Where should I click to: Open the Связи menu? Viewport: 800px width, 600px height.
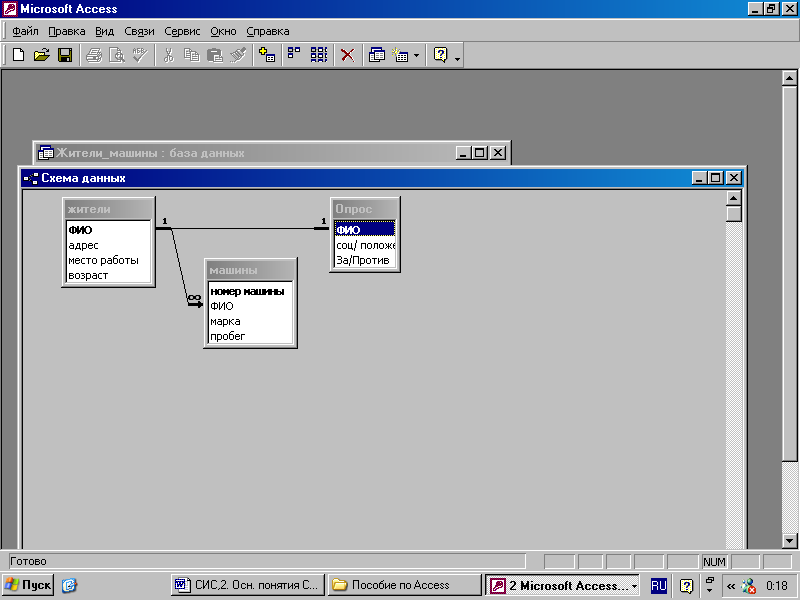[139, 31]
